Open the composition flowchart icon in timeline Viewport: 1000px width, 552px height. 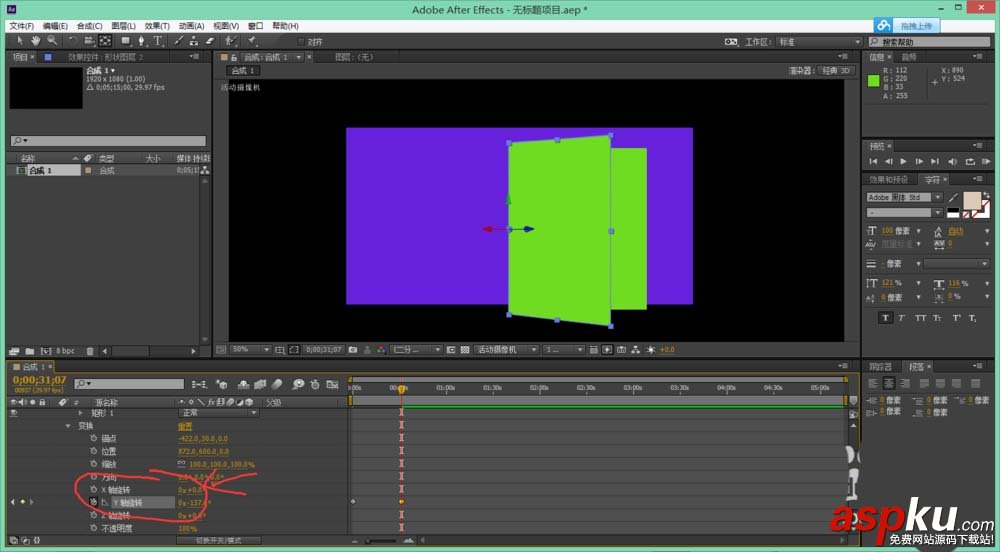click(200, 384)
